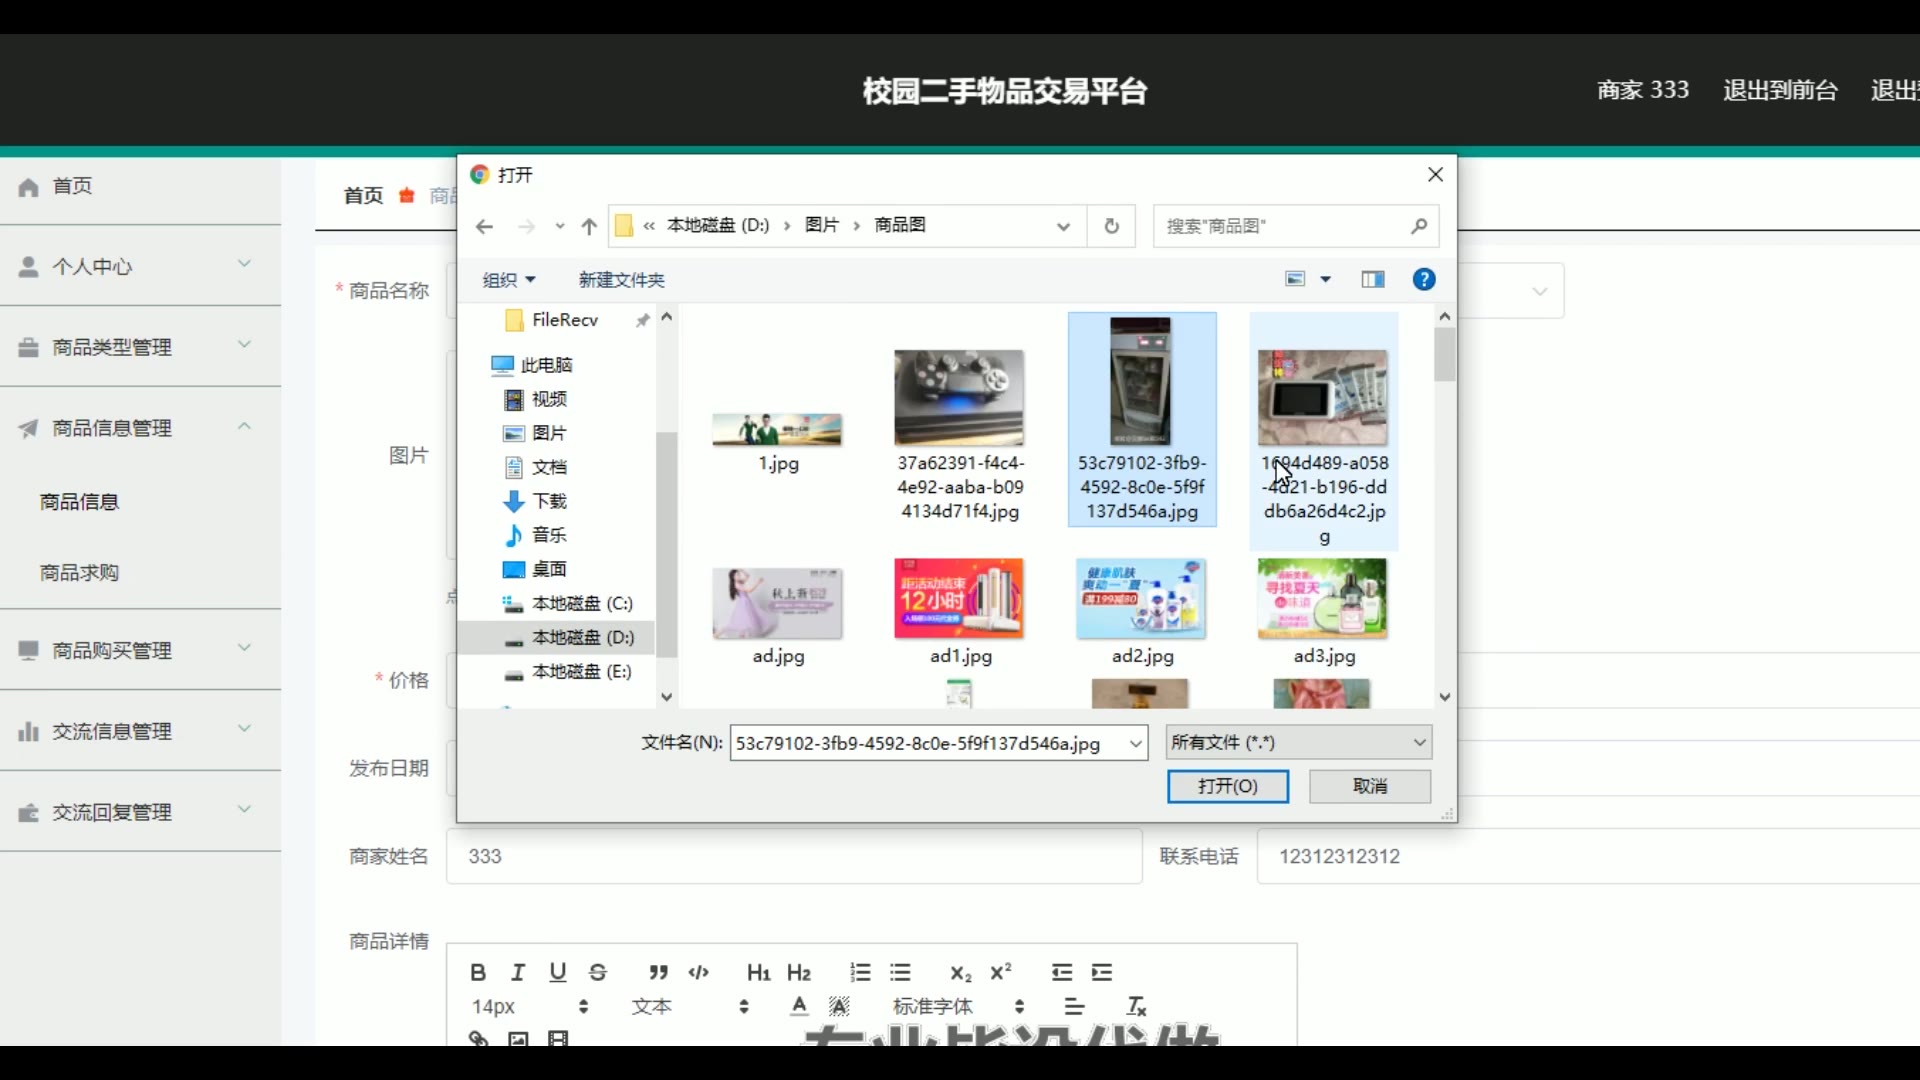
Task: Open the 标准字体 font dropdown
Action: pos(958,1006)
